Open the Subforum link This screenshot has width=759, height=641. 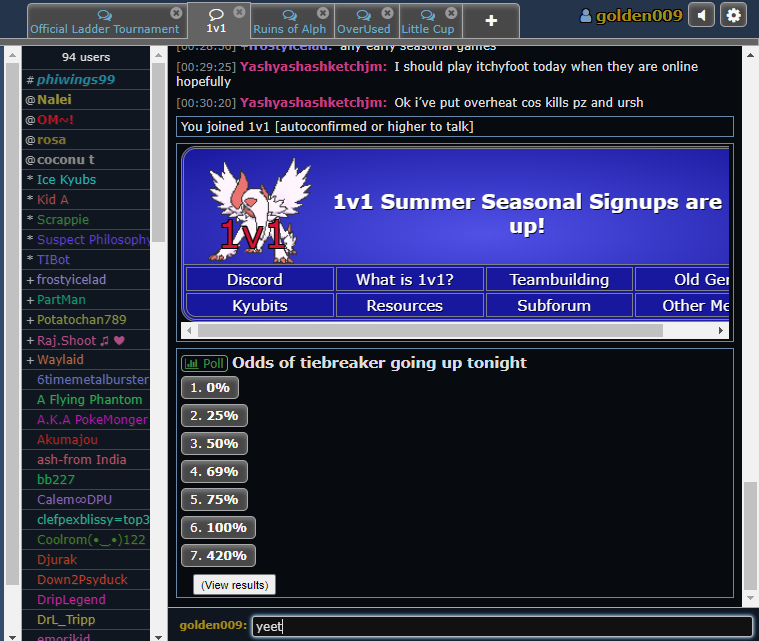tap(559, 305)
